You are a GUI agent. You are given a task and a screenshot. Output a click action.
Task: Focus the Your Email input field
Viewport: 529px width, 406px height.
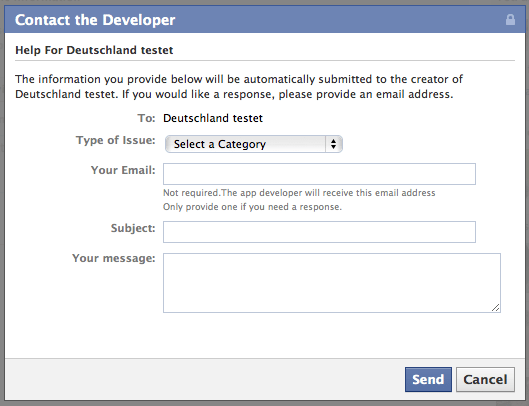click(x=319, y=174)
